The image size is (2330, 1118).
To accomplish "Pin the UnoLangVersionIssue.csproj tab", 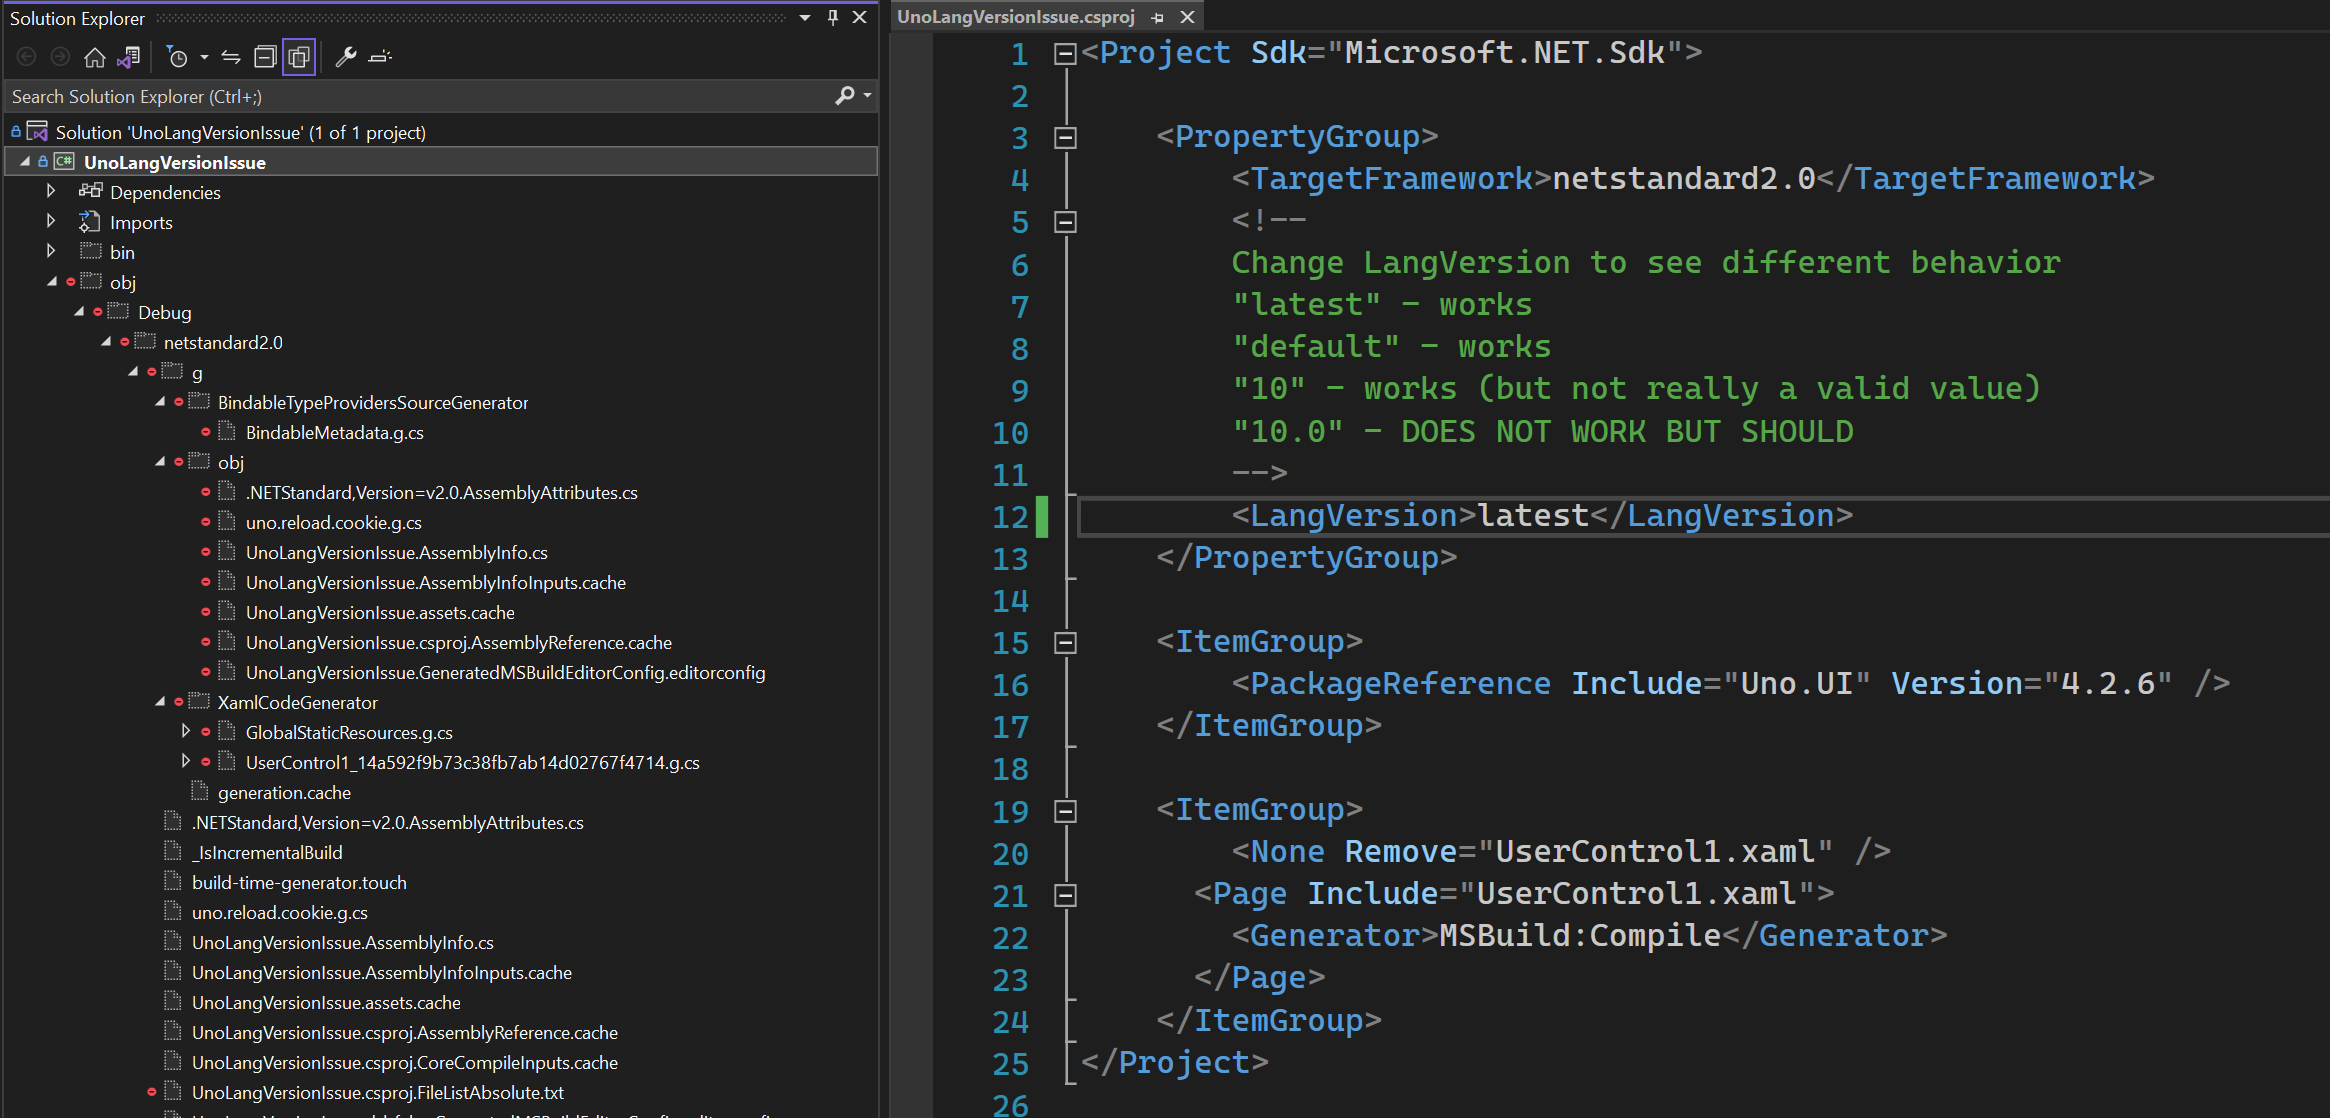I will [1157, 18].
